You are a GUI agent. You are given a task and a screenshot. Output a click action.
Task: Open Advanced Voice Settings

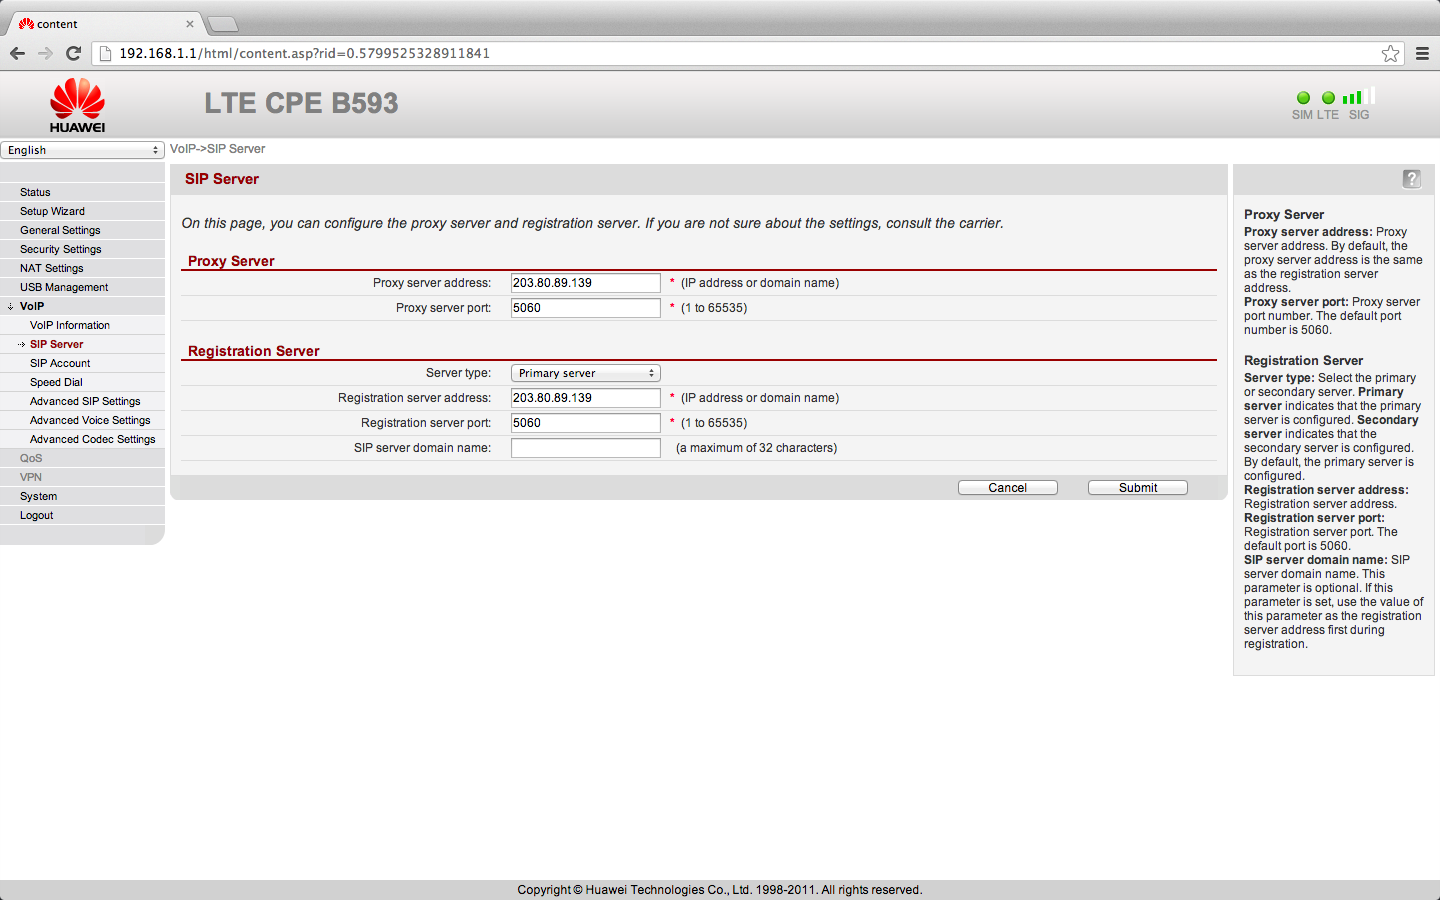click(x=90, y=420)
